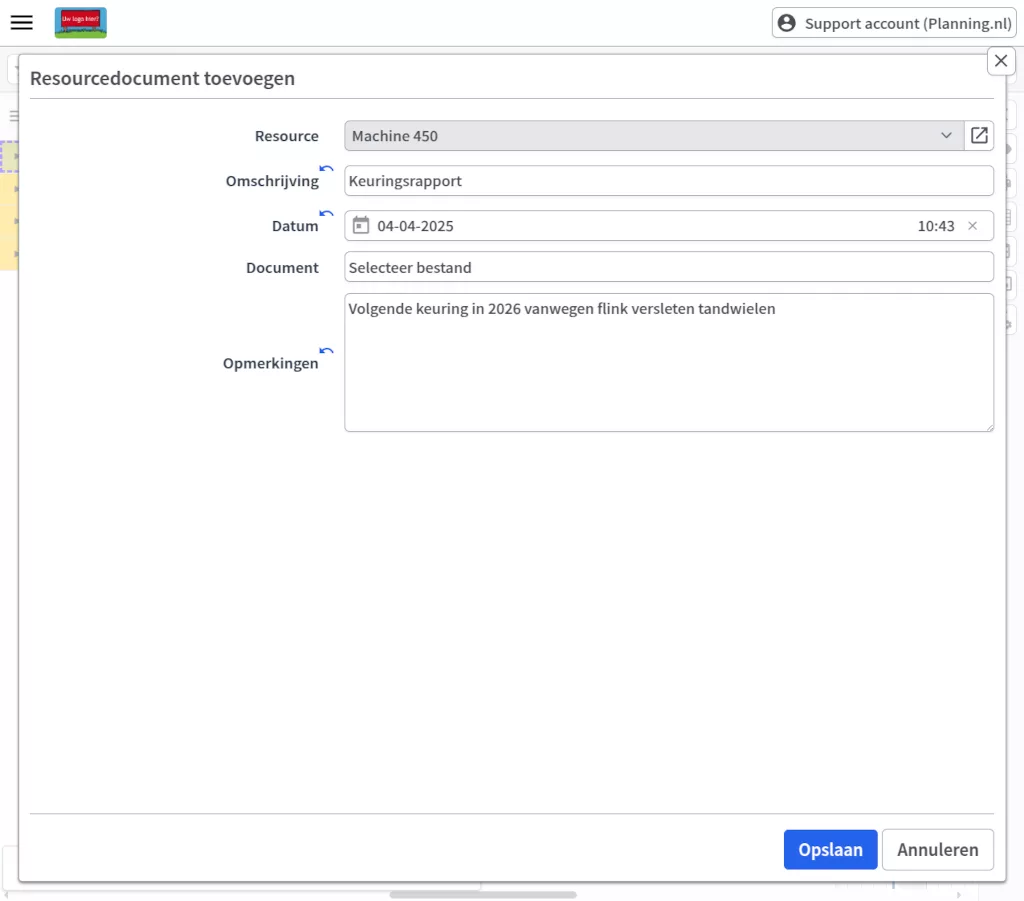This screenshot has width=1024, height=901.
Task: Open Machine 450 resource in new window
Action: click(x=979, y=136)
